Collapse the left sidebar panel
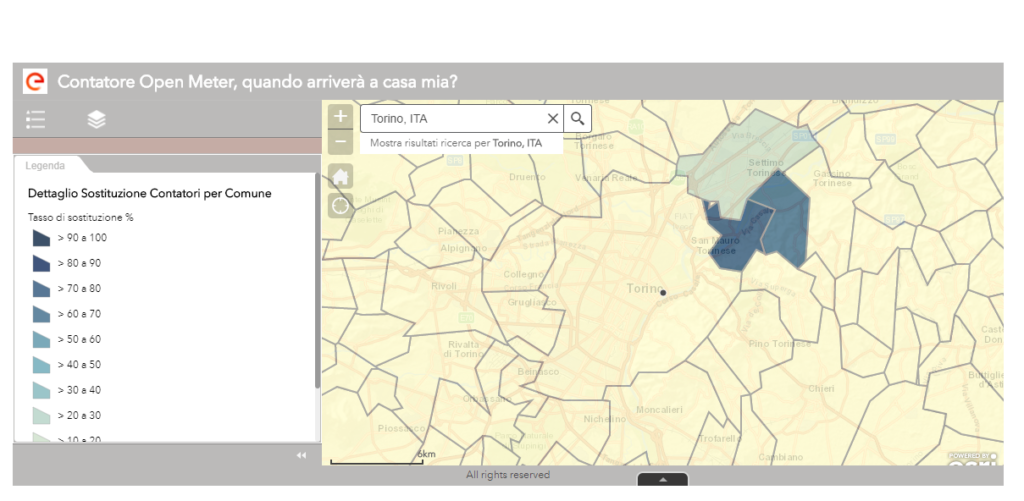Viewport: 1024px width, 501px height. (x=301, y=456)
